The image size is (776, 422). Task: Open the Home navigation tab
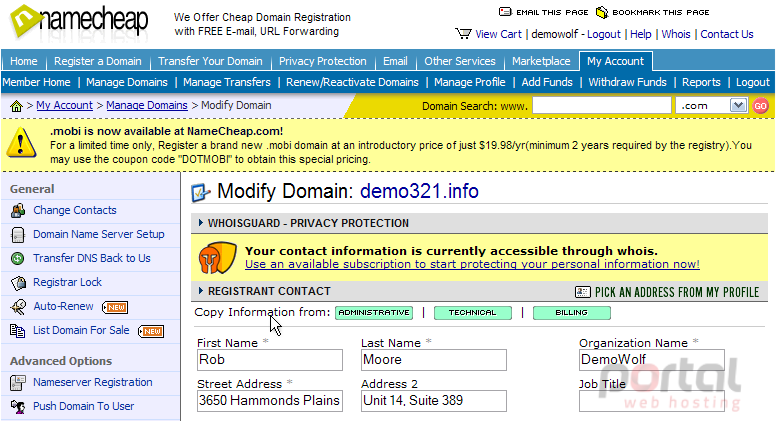(24, 61)
